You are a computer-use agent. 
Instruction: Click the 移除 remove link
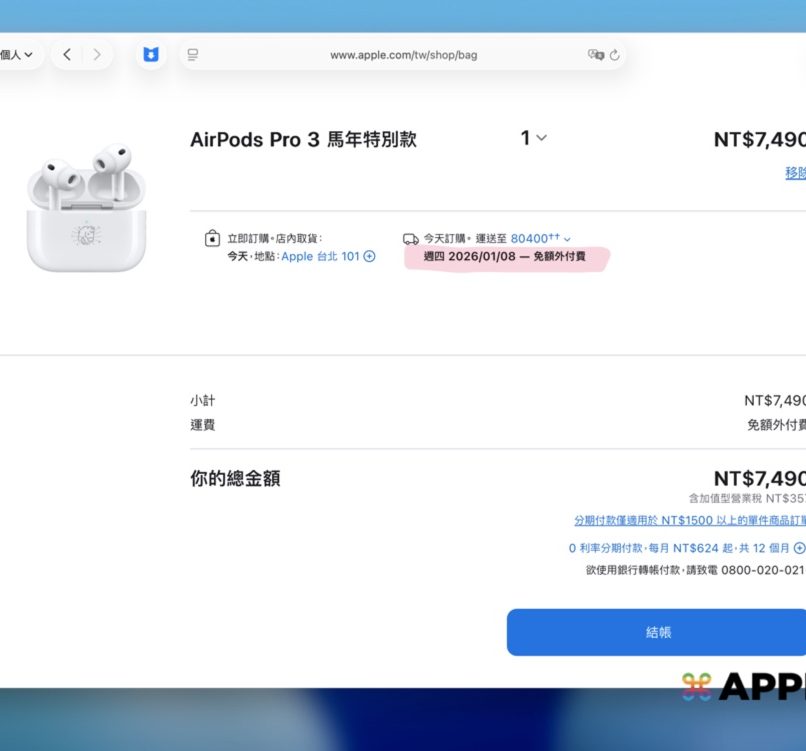(x=795, y=173)
